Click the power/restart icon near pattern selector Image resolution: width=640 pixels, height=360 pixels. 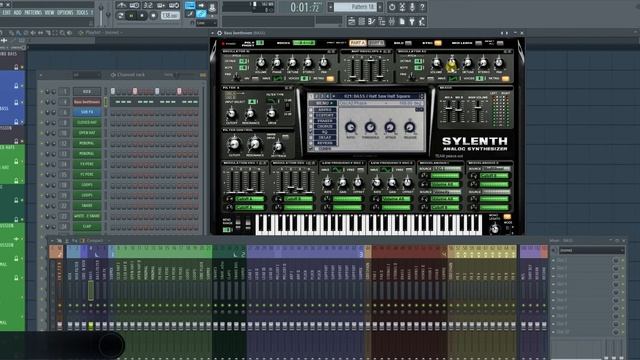tap(392, 7)
